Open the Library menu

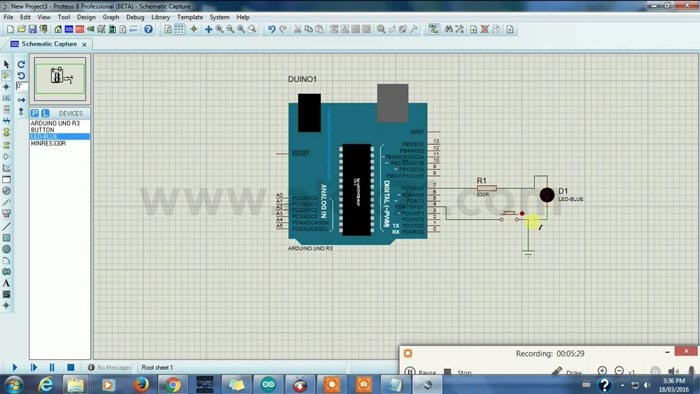point(160,17)
